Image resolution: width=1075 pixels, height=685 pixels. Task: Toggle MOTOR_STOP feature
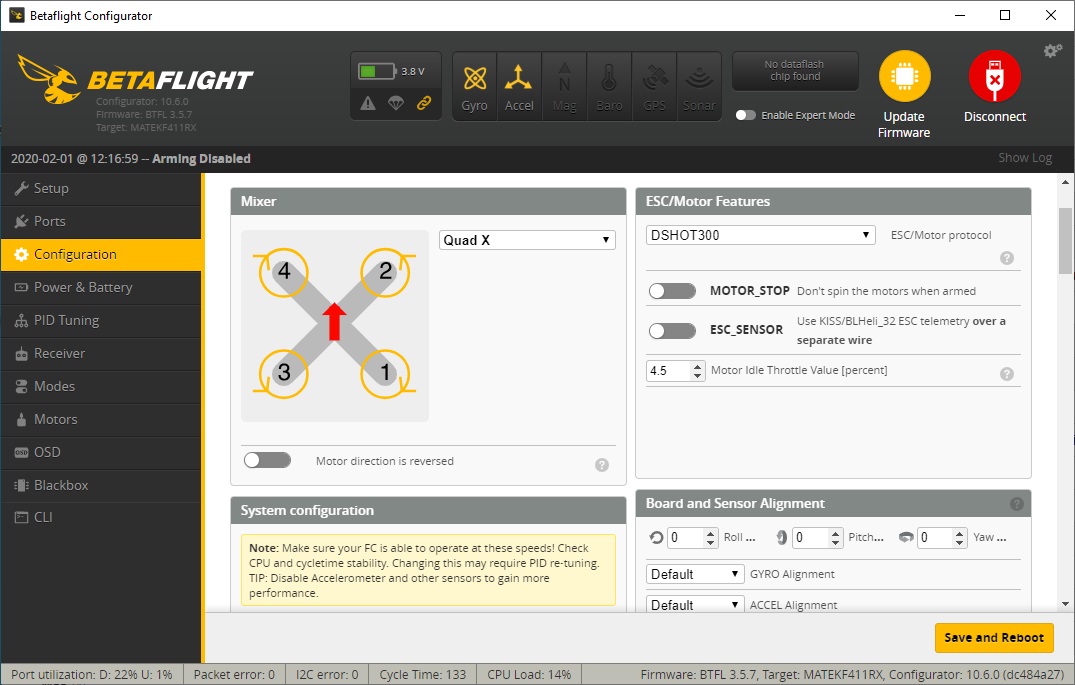pos(673,291)
